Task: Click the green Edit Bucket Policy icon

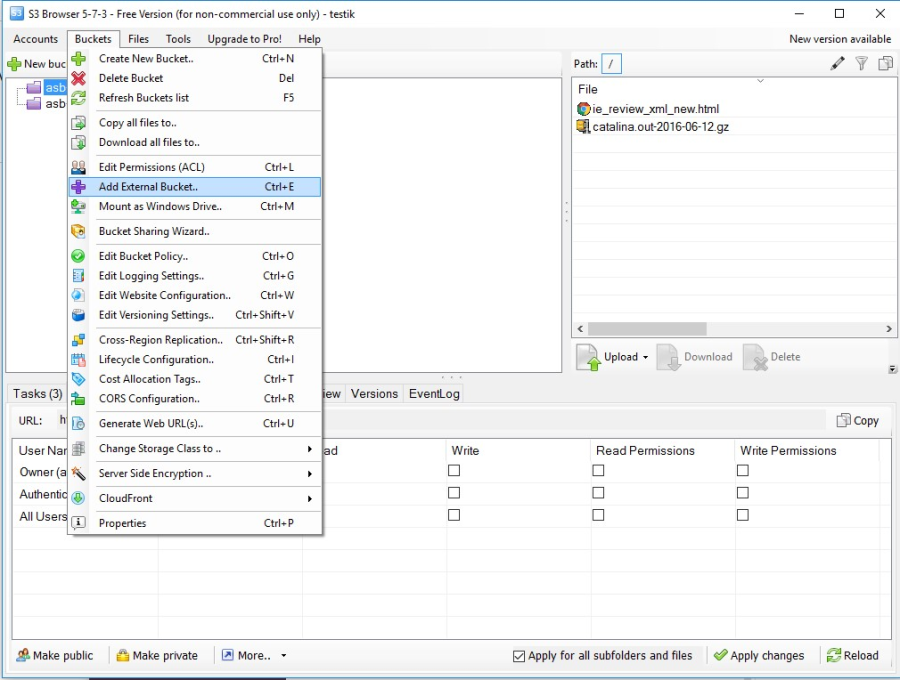Action: (x=79, y=256)
